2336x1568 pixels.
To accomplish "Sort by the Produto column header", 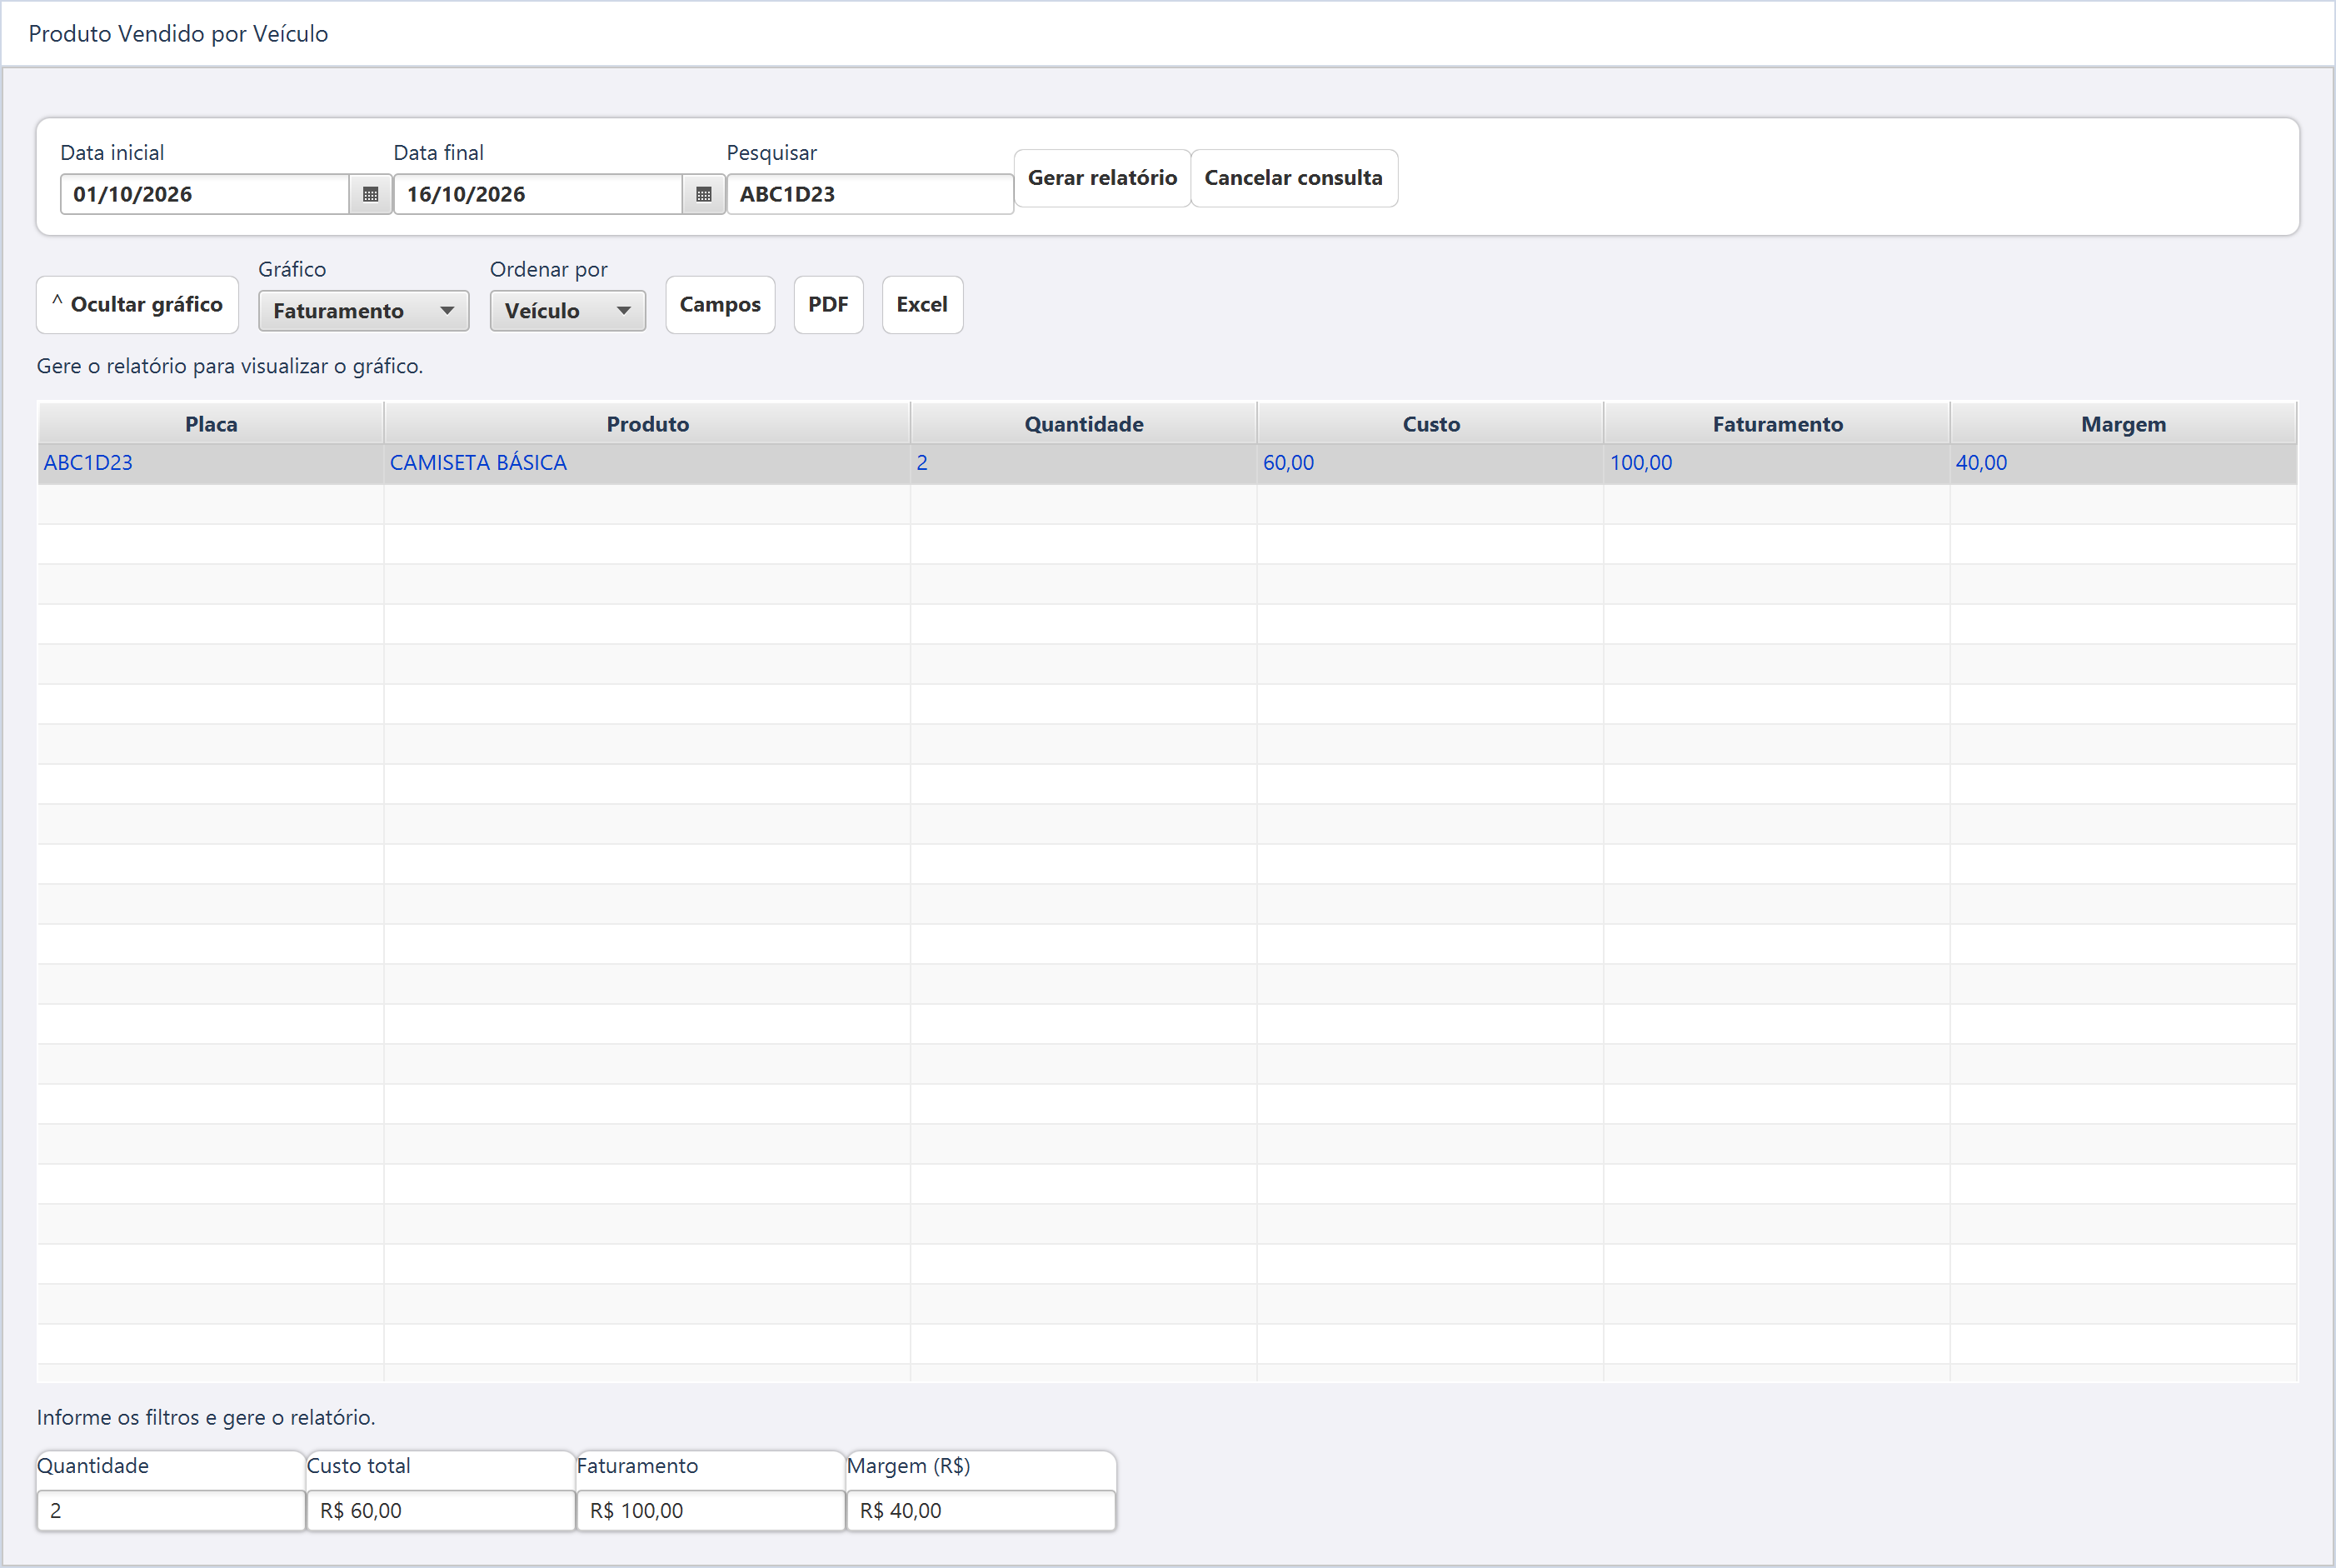I will (x=647, y=424).
